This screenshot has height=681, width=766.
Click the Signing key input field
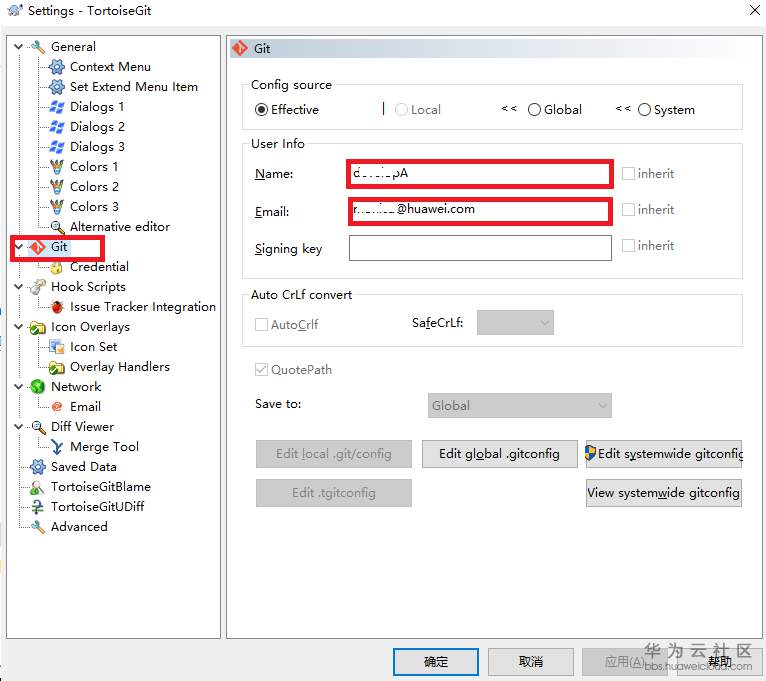480,248
